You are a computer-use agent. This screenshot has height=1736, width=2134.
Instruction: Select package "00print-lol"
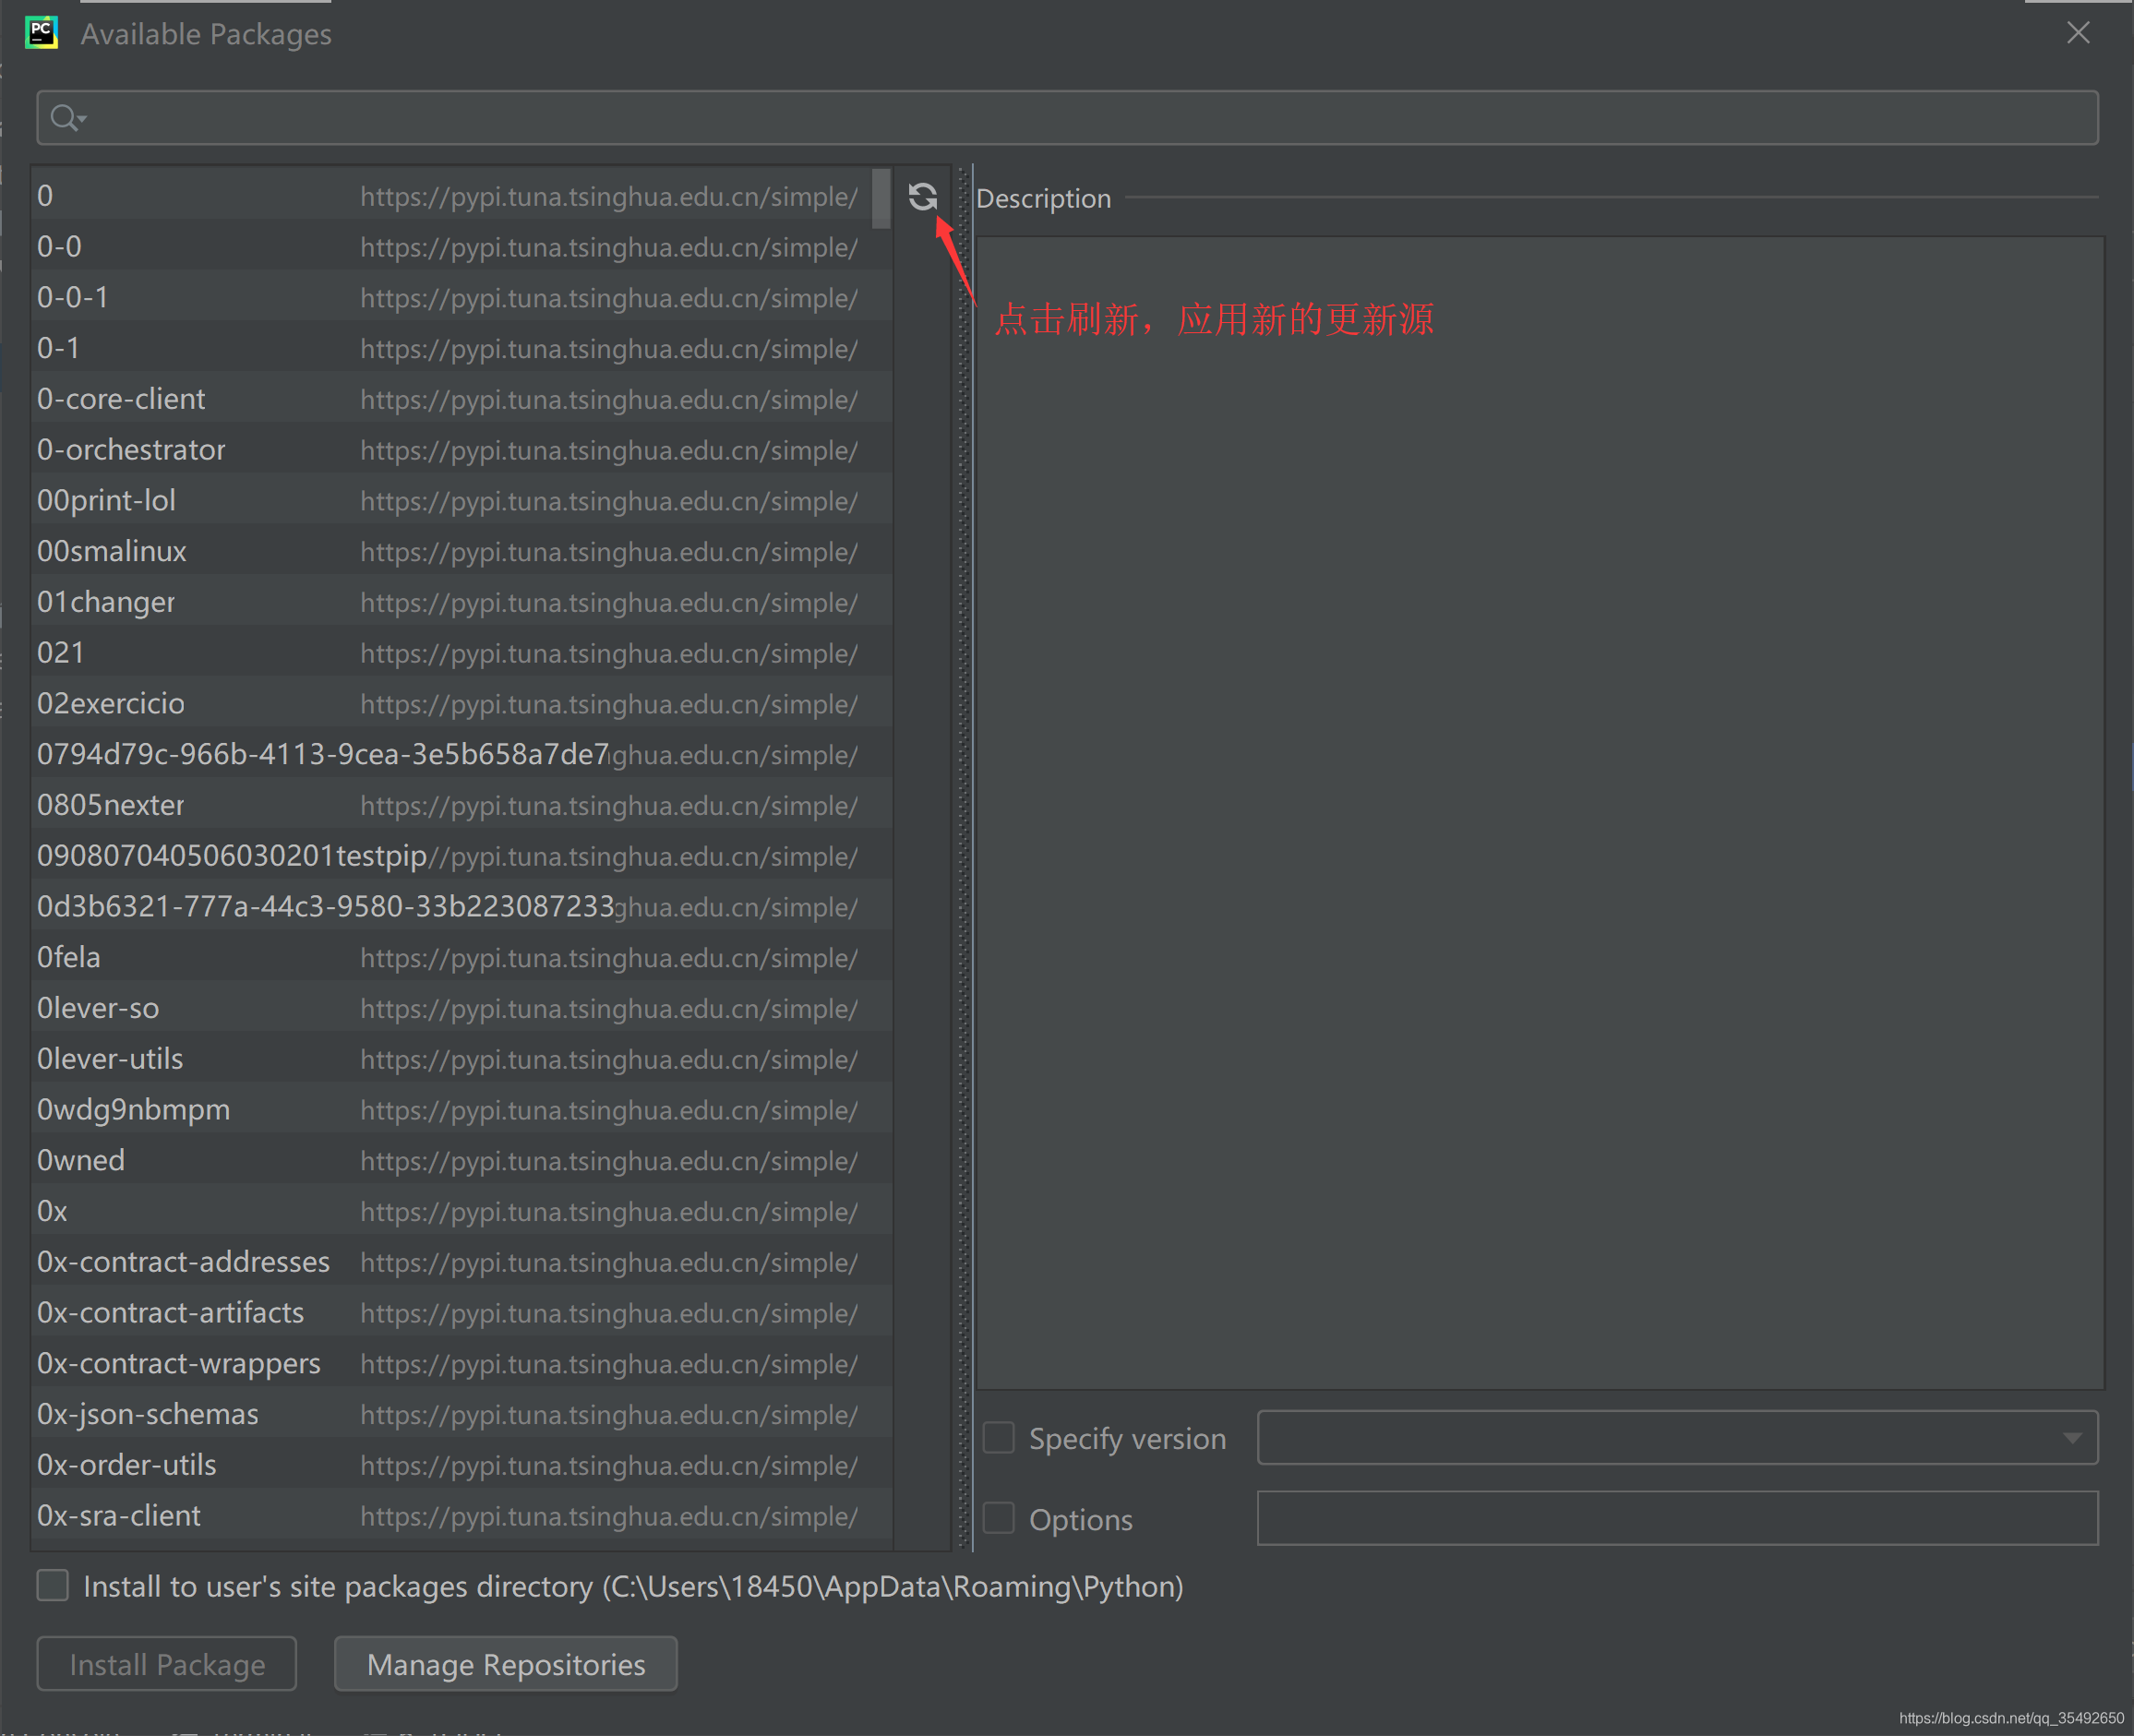(x=462, y=501)
